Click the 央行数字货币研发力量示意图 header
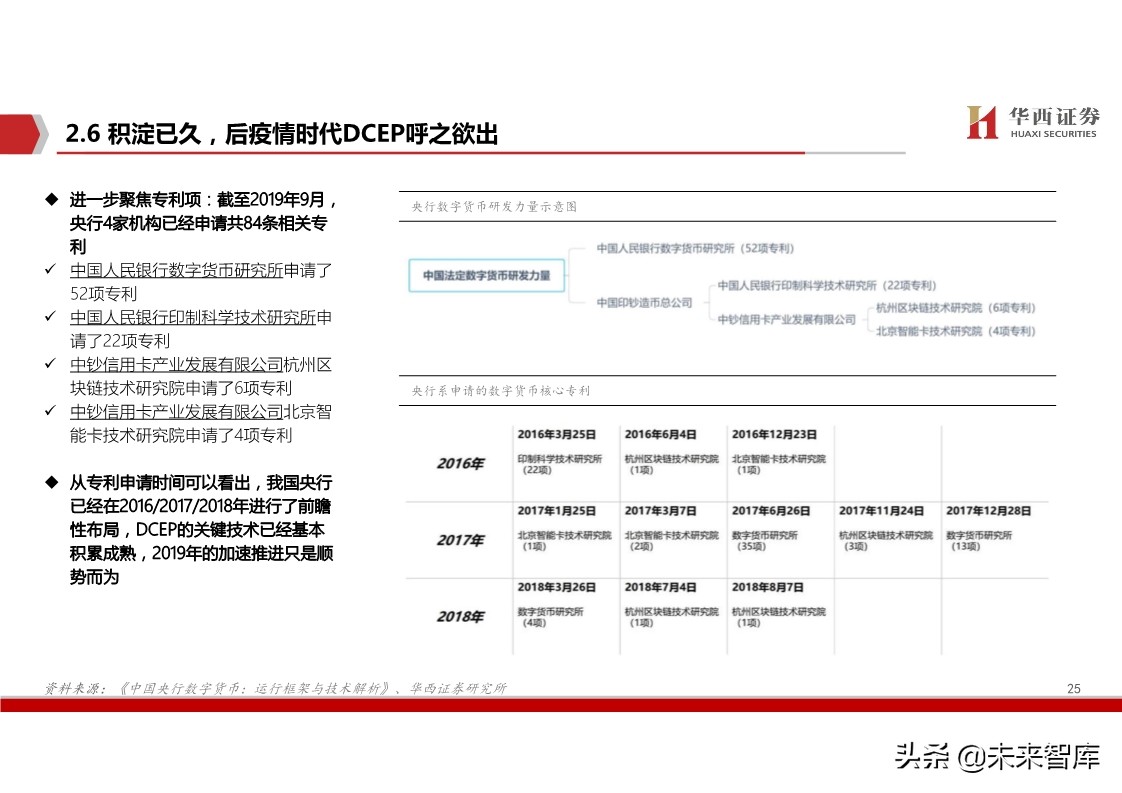This screenshot has height=793, width=1122. (x=492, y=208)
